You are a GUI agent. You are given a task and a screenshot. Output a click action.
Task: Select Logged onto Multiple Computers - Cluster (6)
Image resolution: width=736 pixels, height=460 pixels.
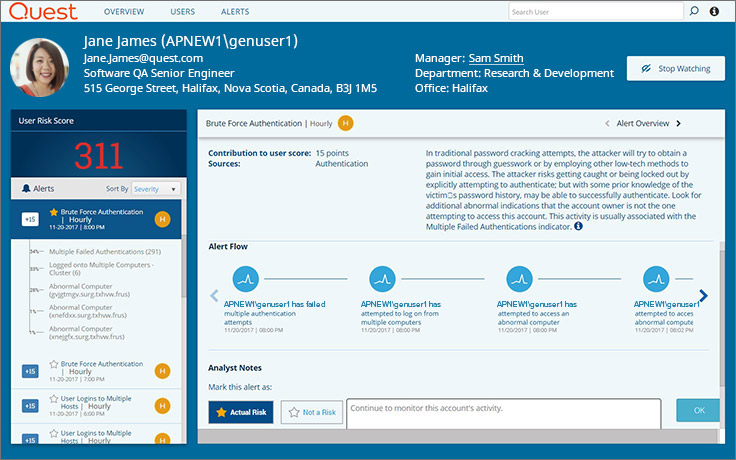coord(101,268)
